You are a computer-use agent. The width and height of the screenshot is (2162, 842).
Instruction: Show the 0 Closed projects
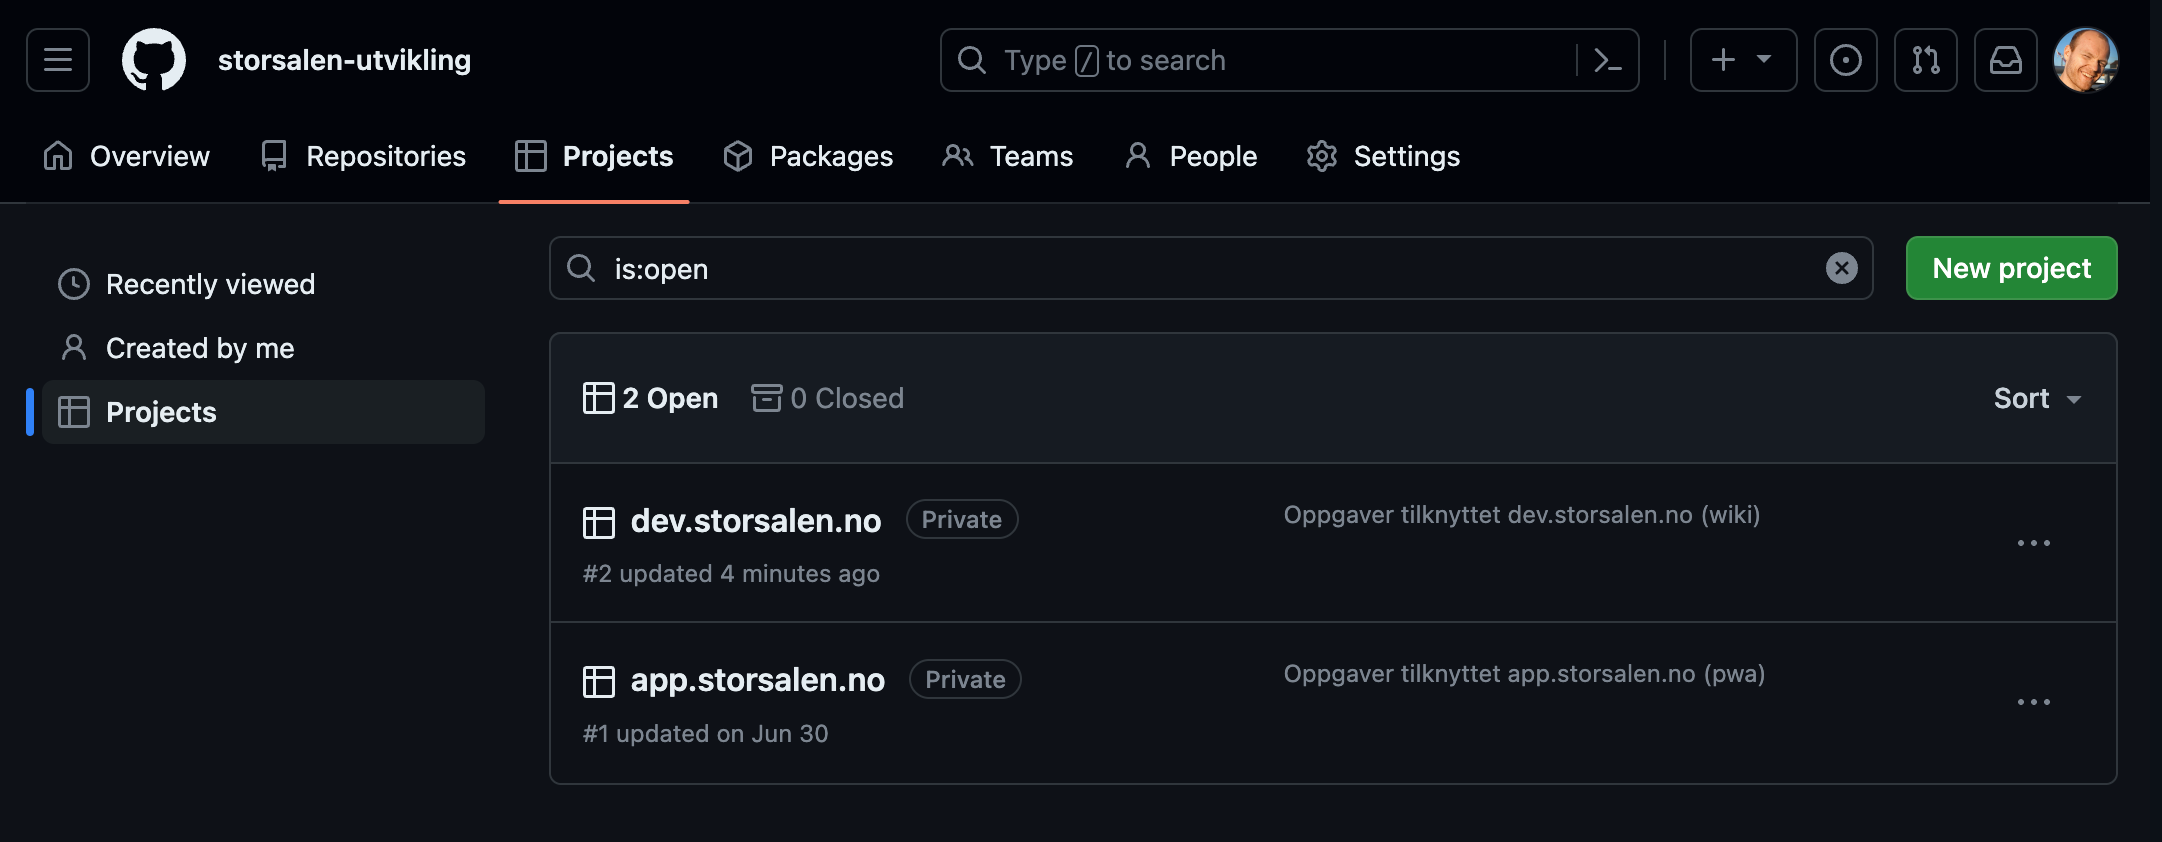click(x=827, y=398)
